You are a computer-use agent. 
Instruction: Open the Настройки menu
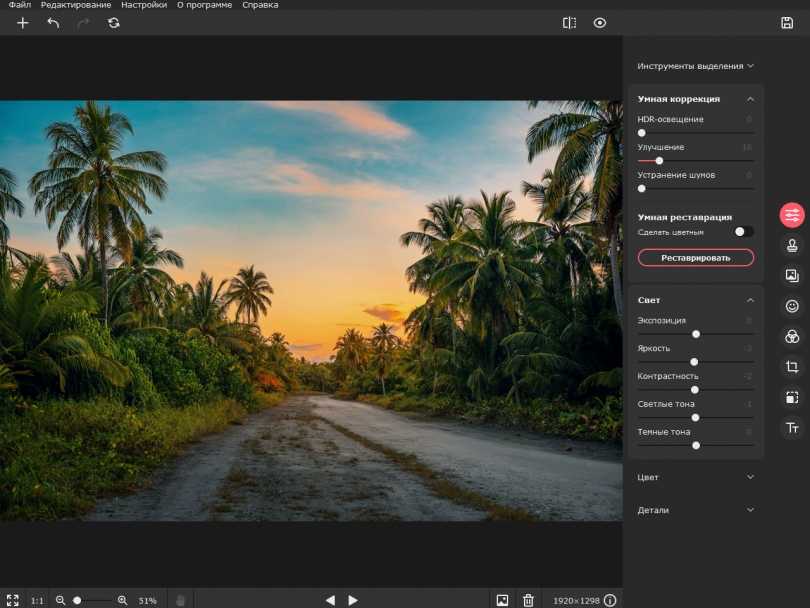point(144,5)
